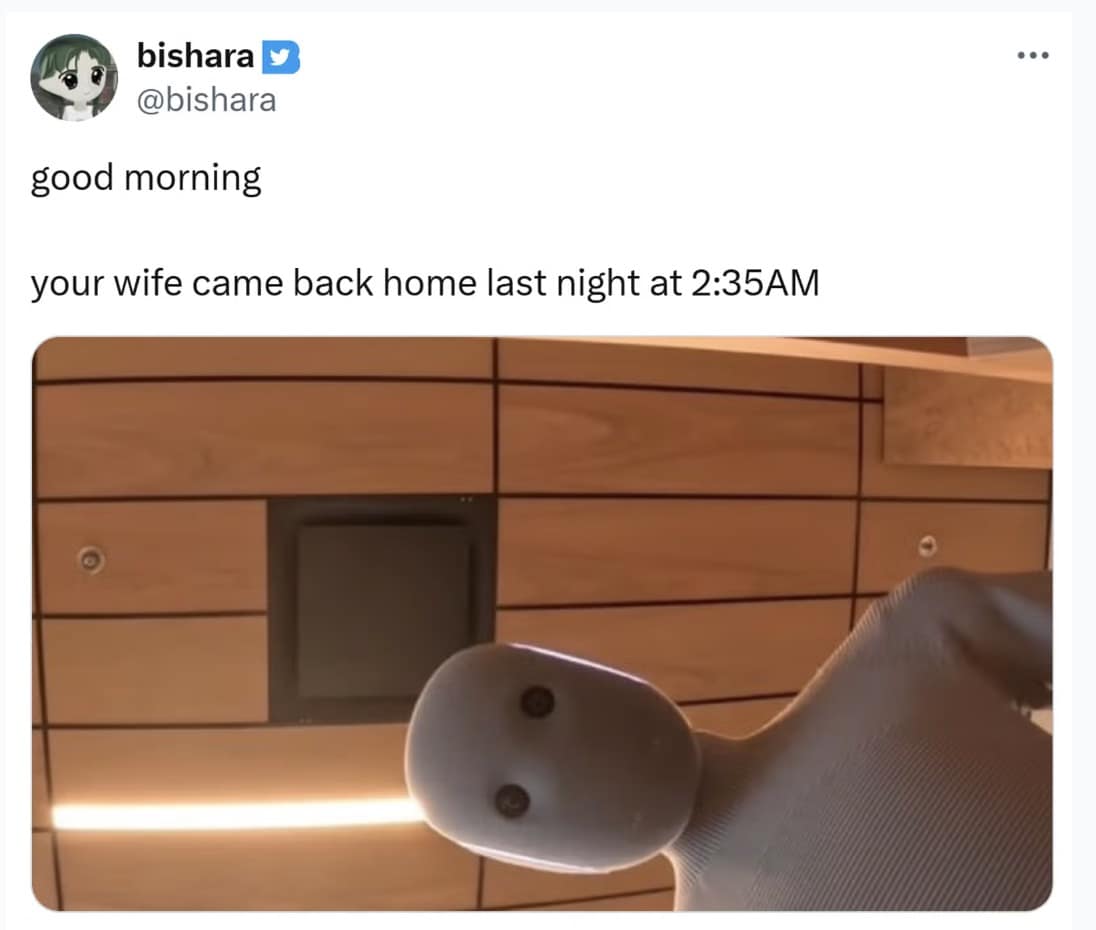Click the blue verified Twitter badge
Image resolution: width=1096 pixels, height=930 pixels.
281,57
